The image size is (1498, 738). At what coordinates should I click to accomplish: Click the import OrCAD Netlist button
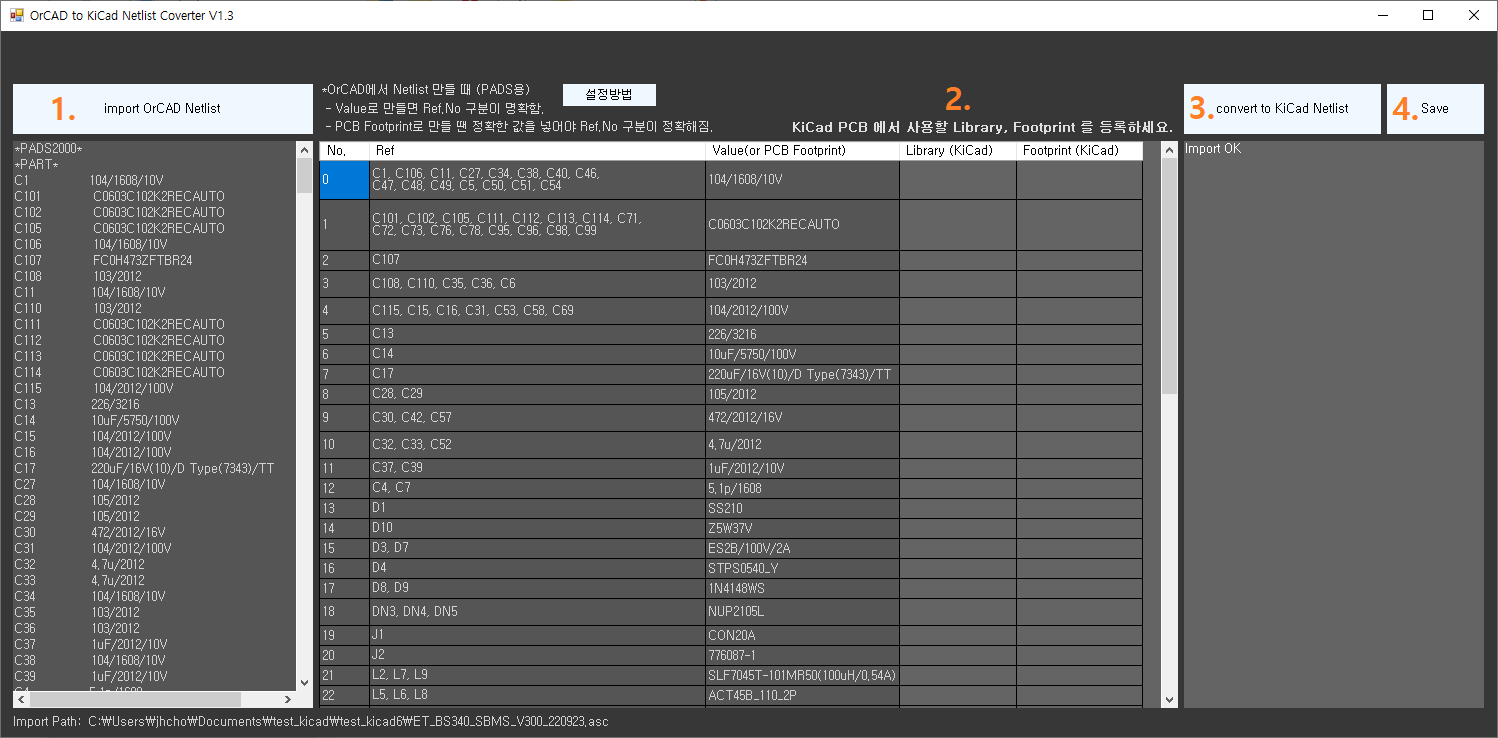coord(163,109)
